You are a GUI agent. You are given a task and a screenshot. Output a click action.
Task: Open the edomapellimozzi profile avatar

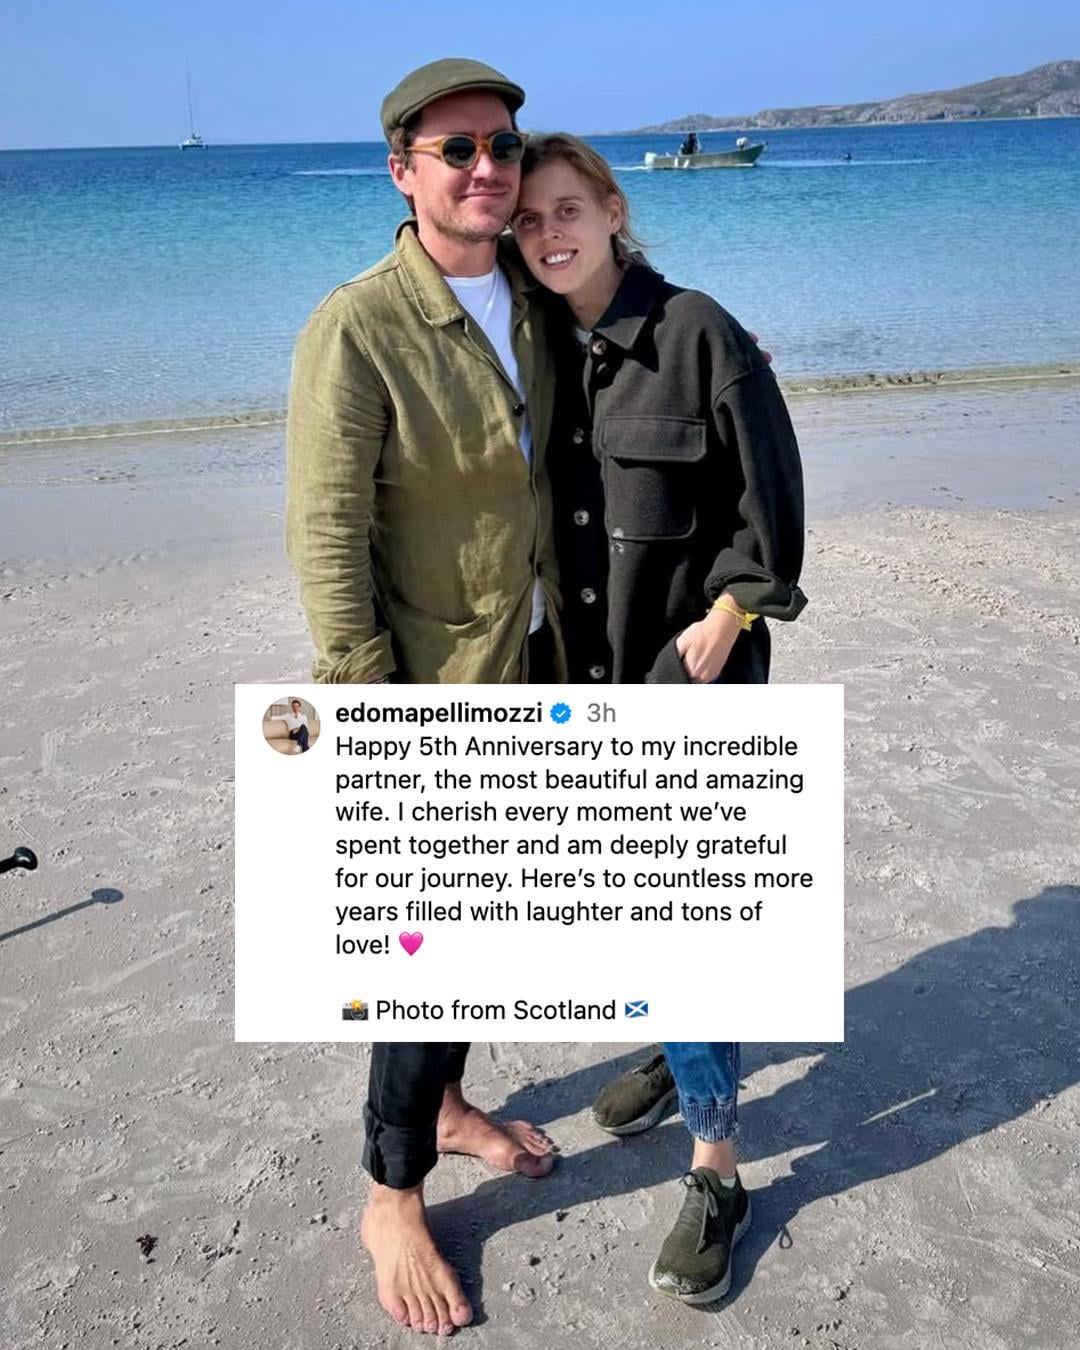pos(290,725)
